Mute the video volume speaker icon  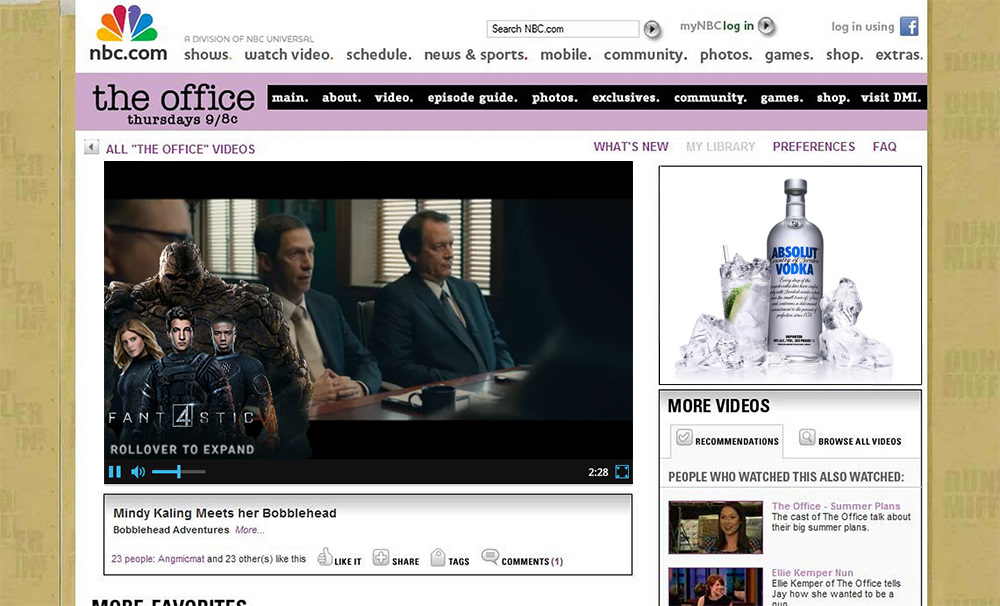(x=138, y=471)
